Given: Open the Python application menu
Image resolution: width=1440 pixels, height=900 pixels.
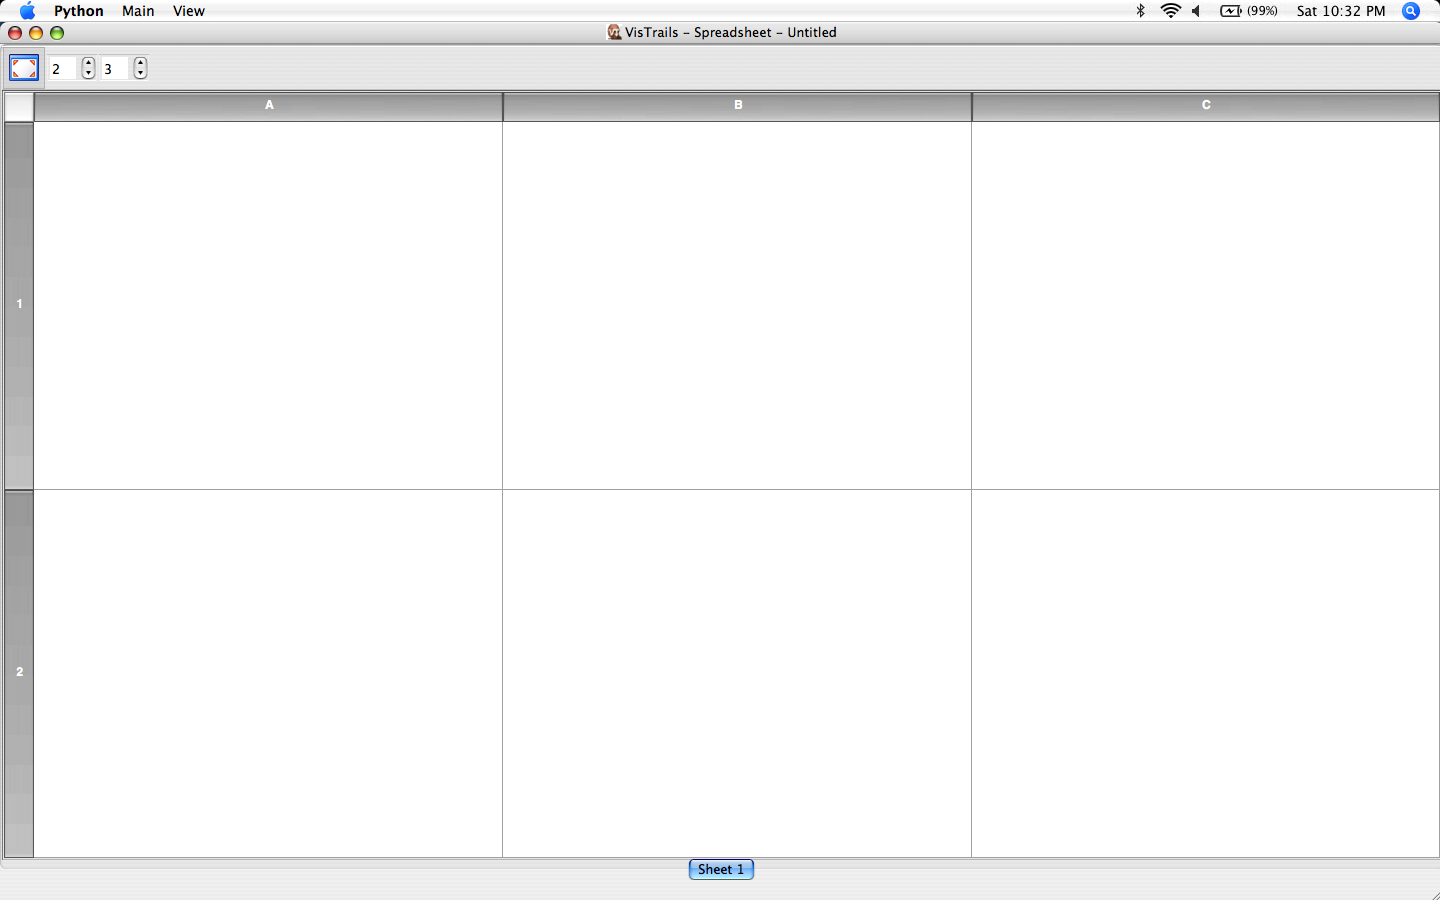Looking at the screenshot, I should click(79, 11).
